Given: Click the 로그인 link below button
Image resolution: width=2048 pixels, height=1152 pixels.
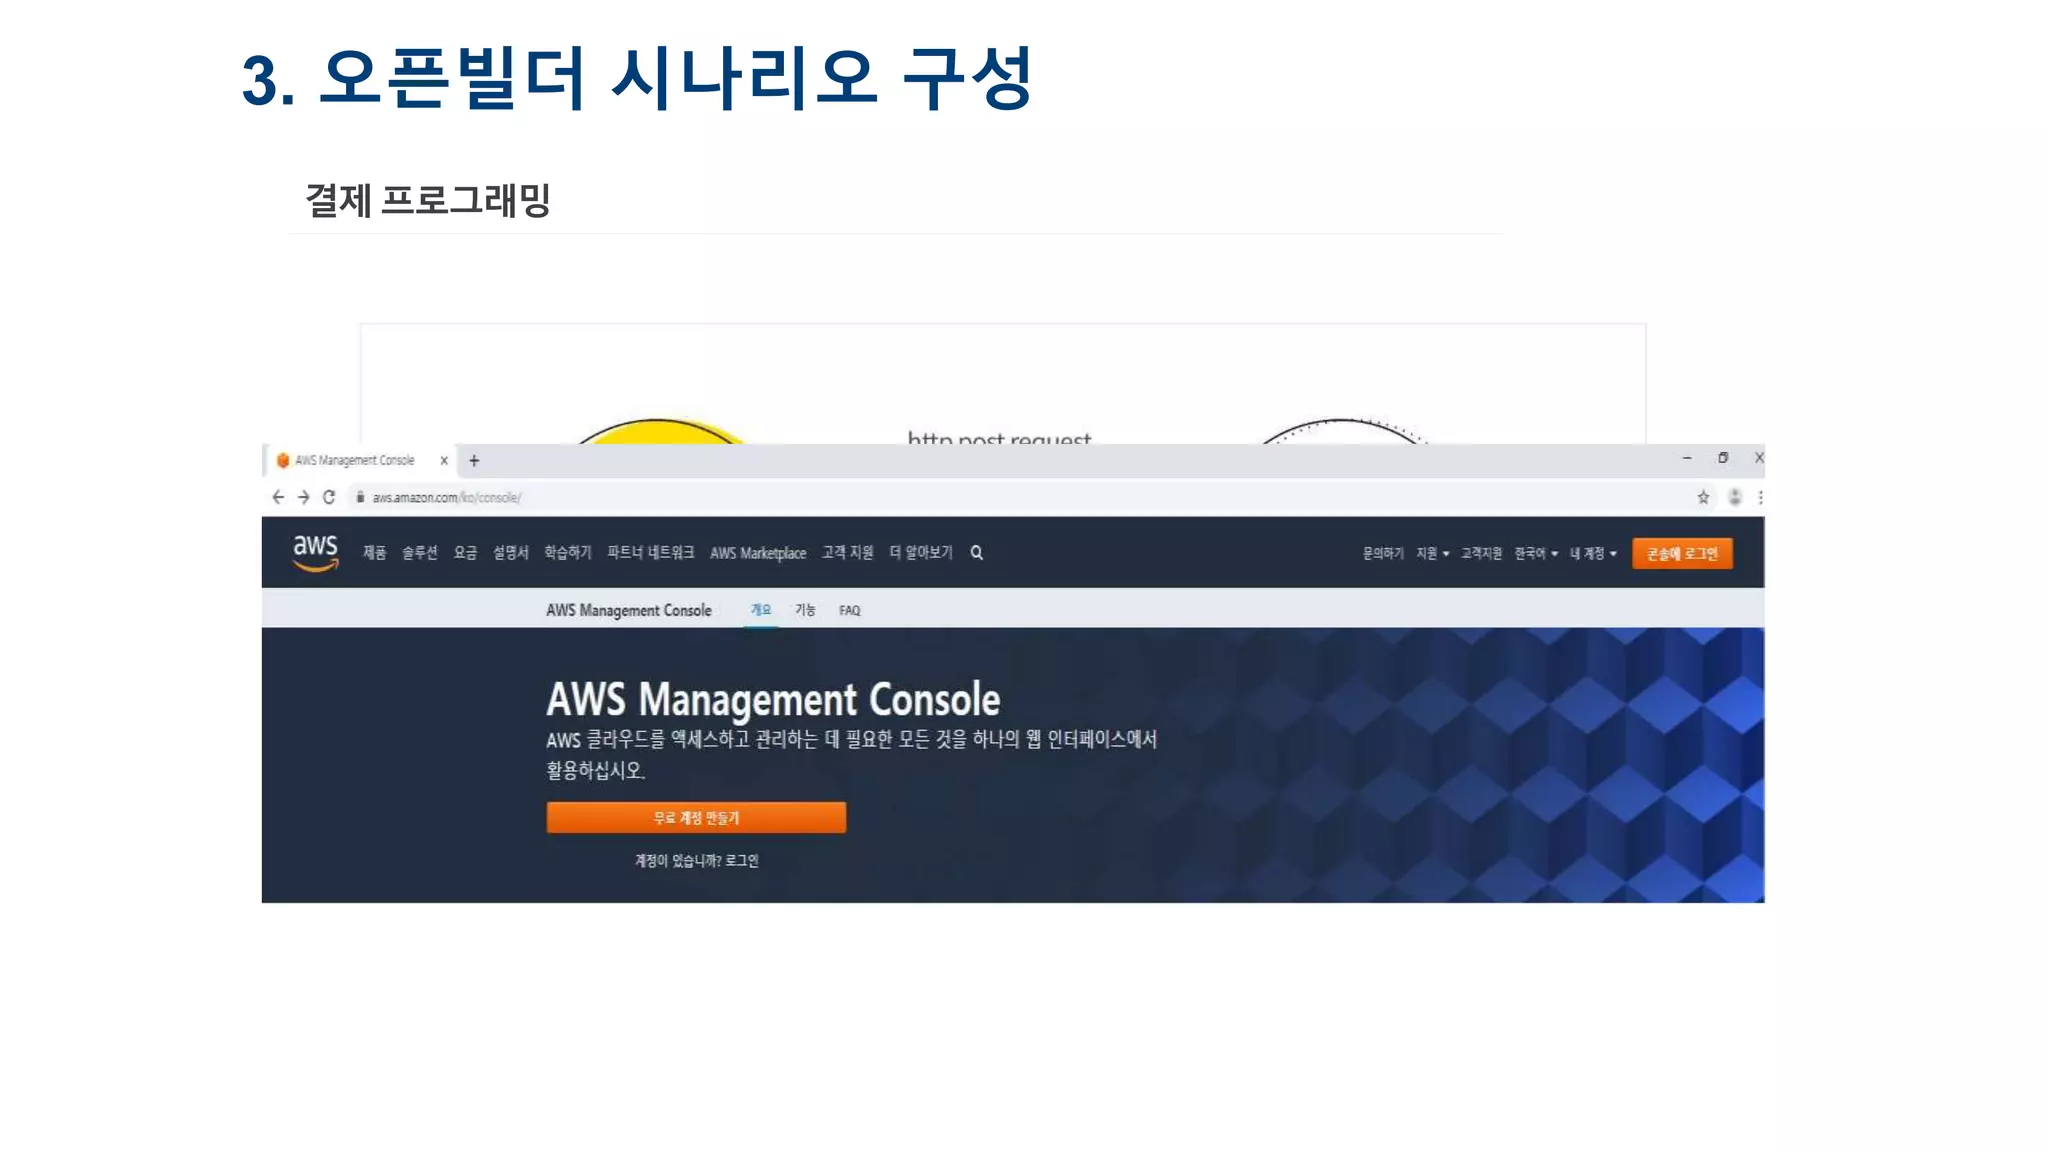Looking at the screenshot, I should [x=741, y=861].
